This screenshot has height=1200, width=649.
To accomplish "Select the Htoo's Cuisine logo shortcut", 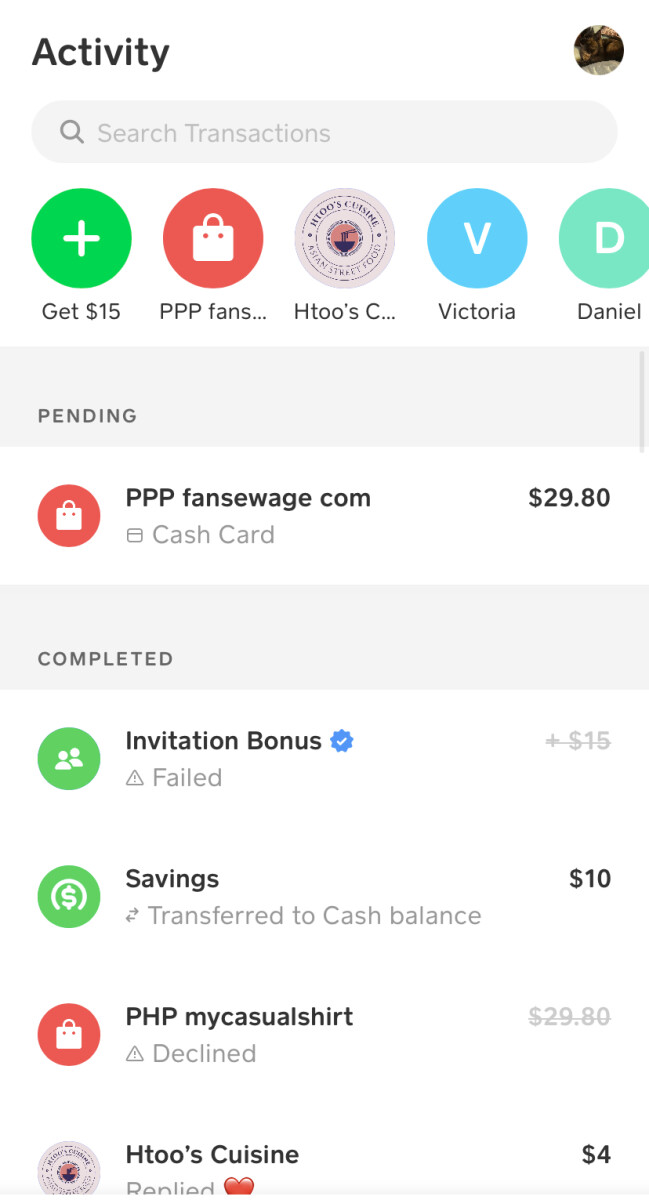I will click(345, 239).
